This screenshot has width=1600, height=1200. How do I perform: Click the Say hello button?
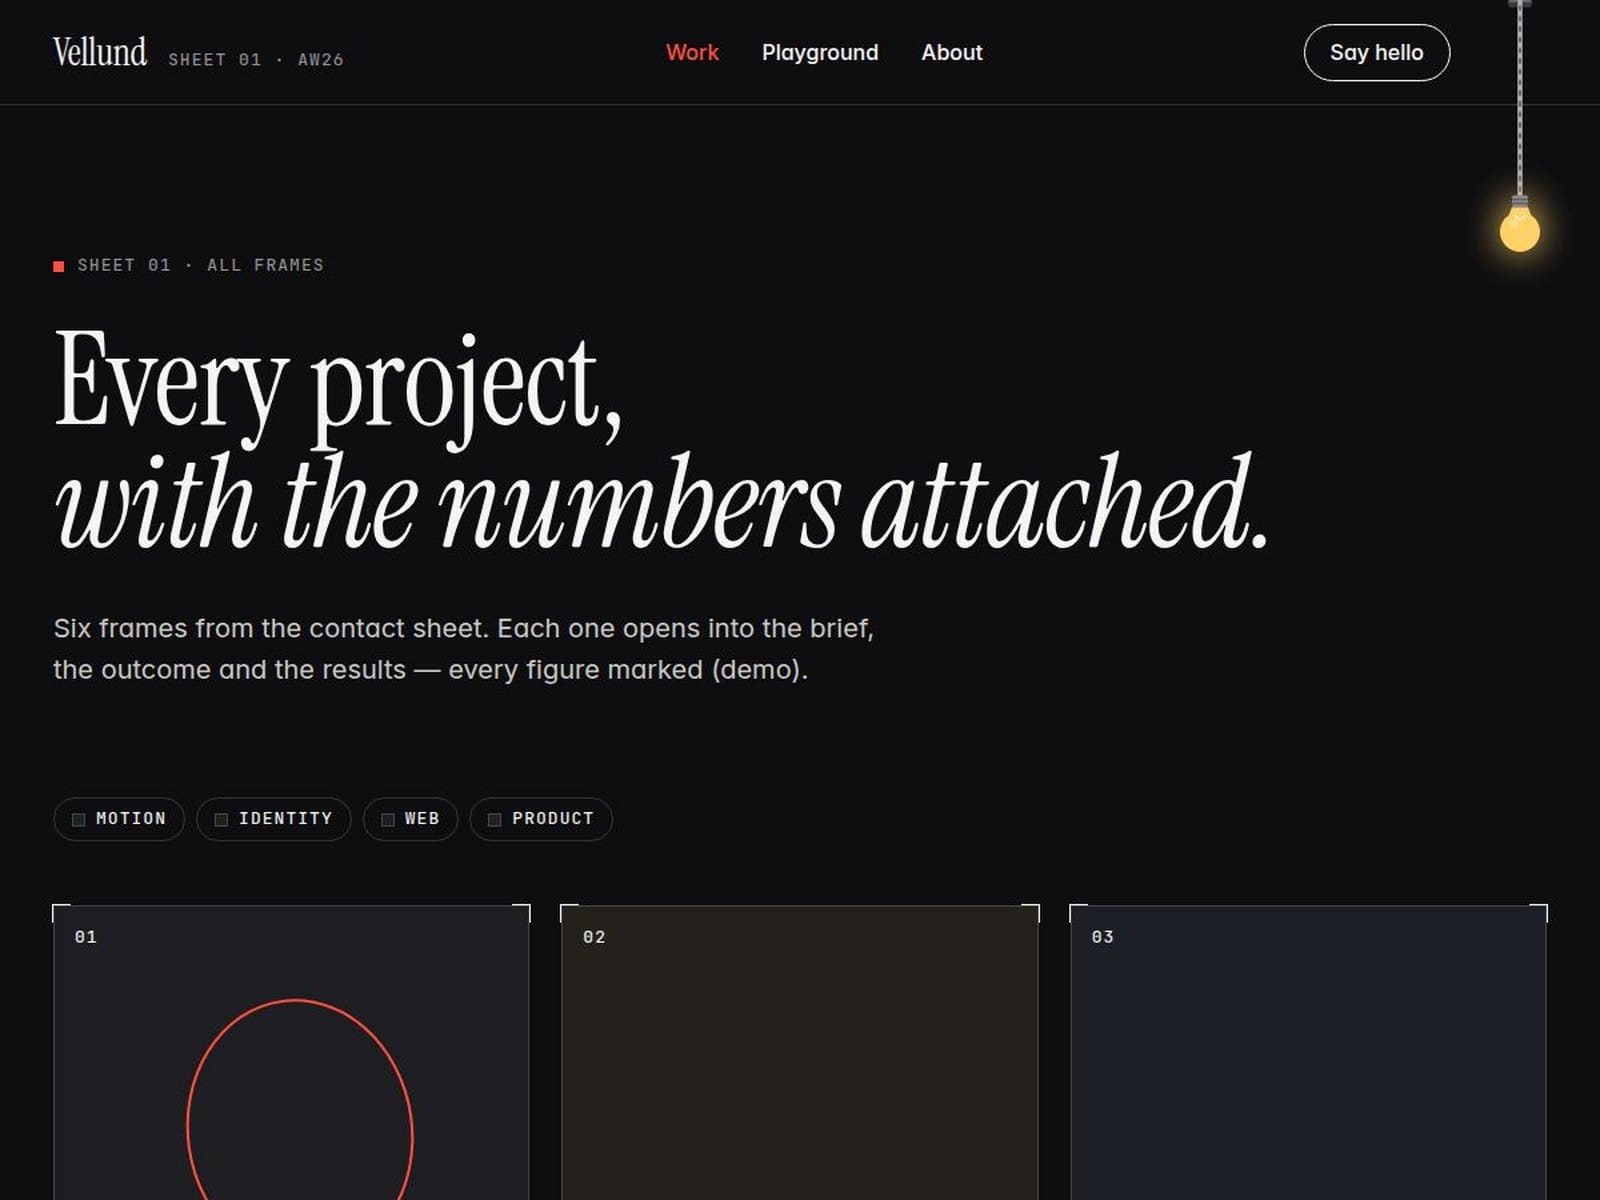1377,53
